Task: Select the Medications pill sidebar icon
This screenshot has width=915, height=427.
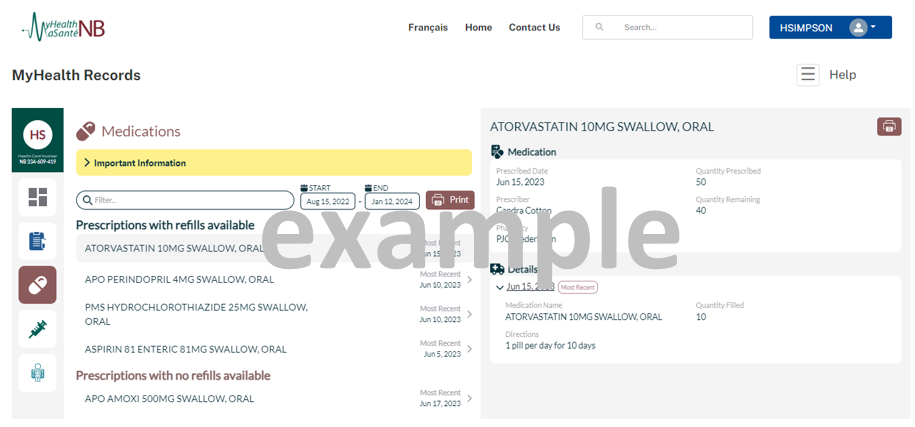Action: (x=37, y=285)
